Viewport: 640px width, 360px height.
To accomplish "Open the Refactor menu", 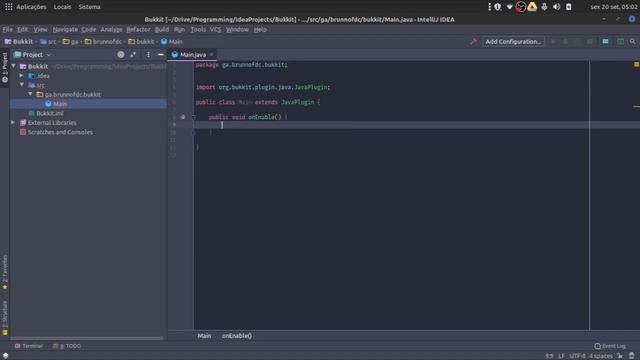I will point(138,29).
